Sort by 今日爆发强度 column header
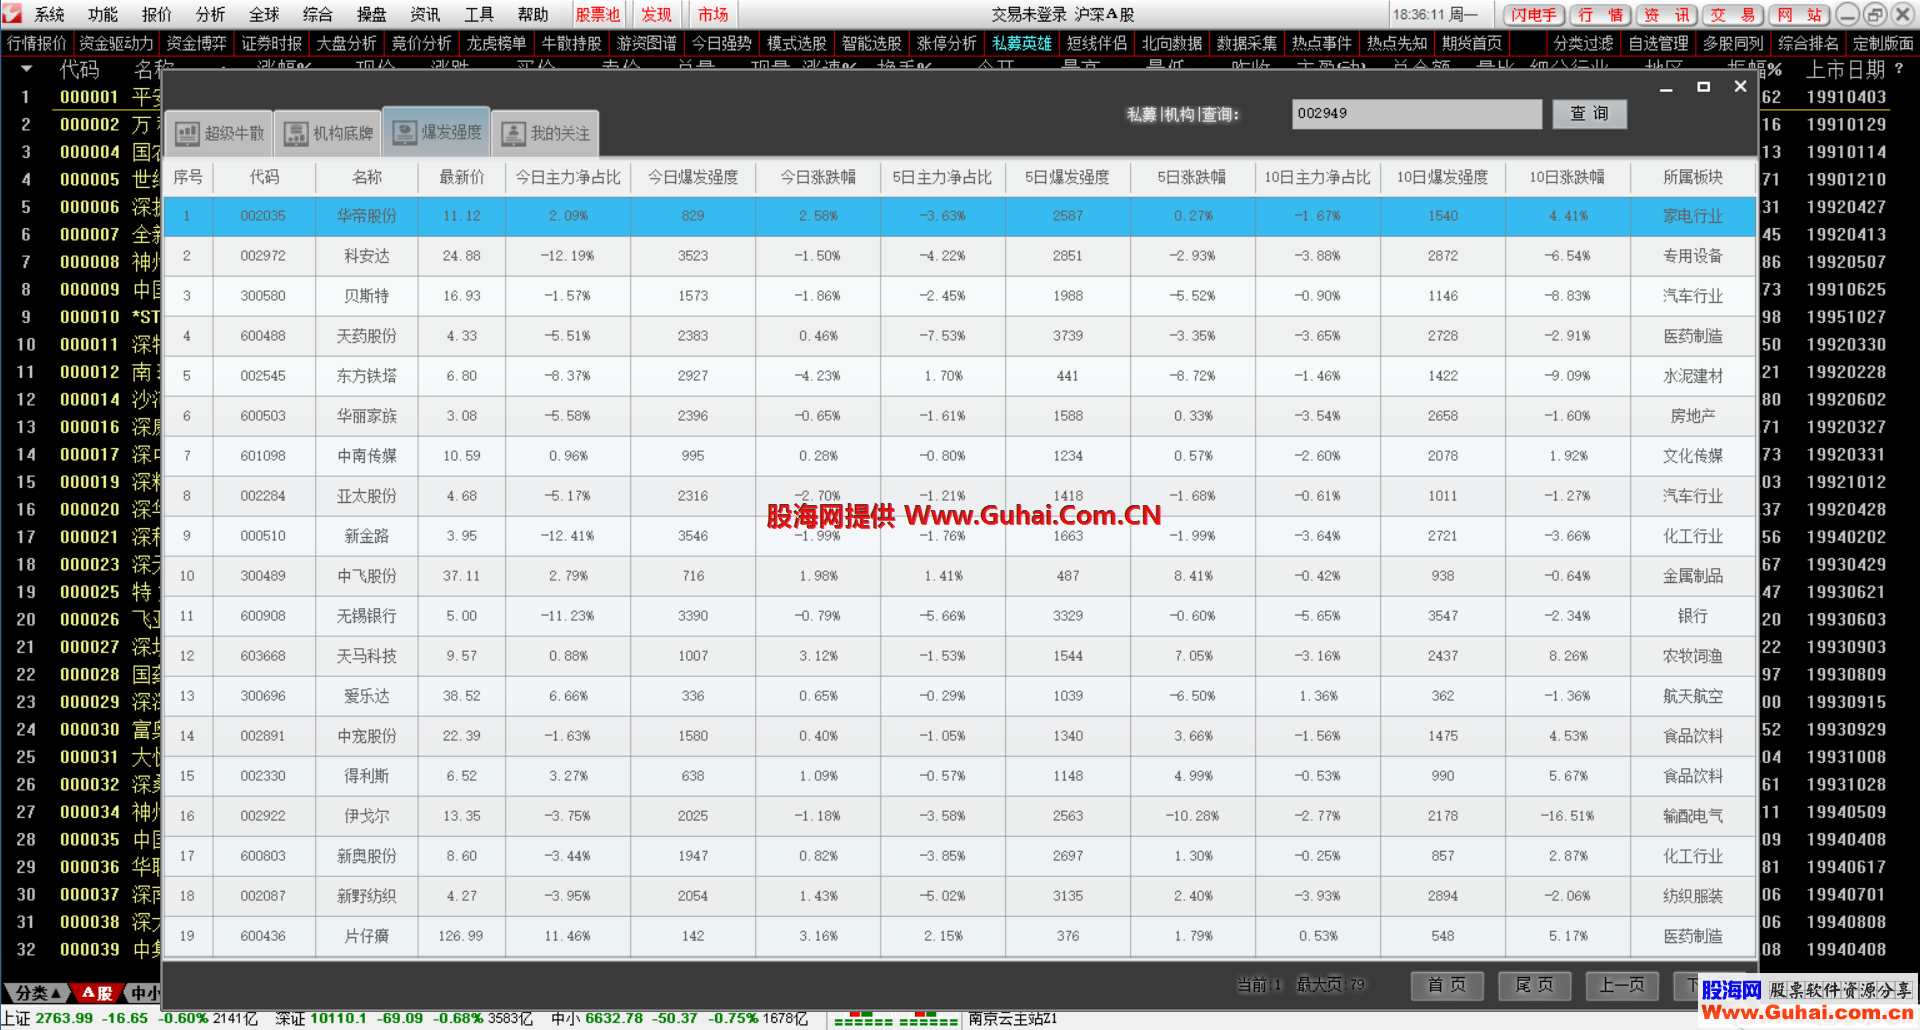Image resolution: width=1920 pixels, height=1030 pixels. [x=693, y=177]
